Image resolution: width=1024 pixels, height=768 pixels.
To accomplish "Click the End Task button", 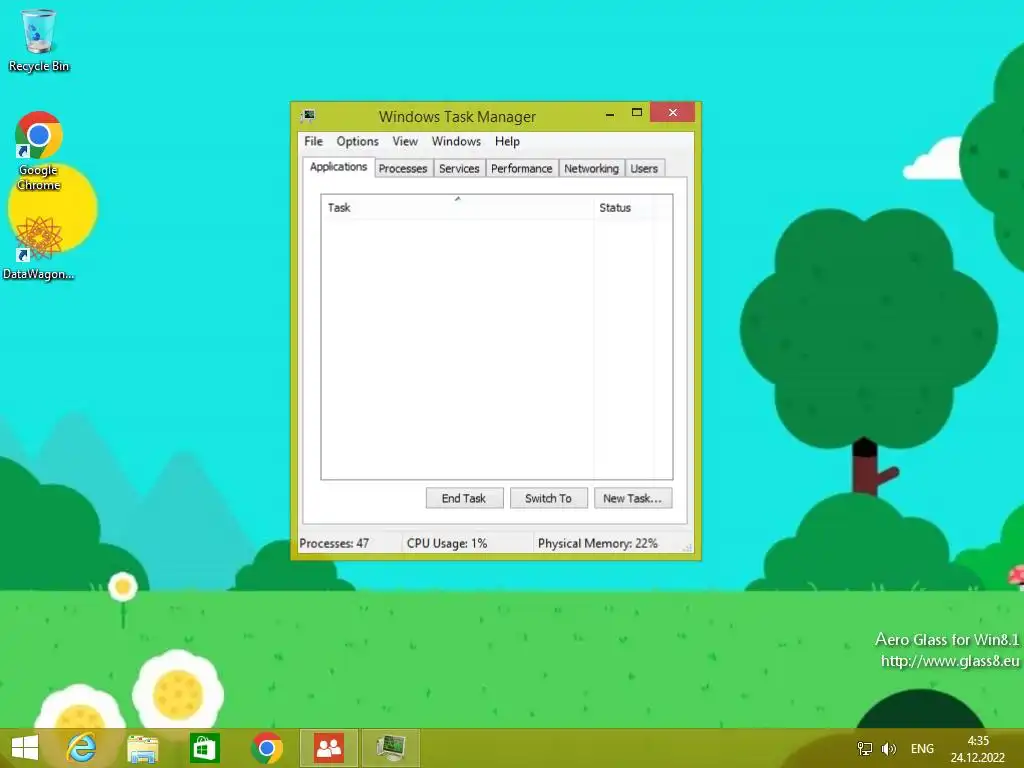I will (x=464, y=498).
